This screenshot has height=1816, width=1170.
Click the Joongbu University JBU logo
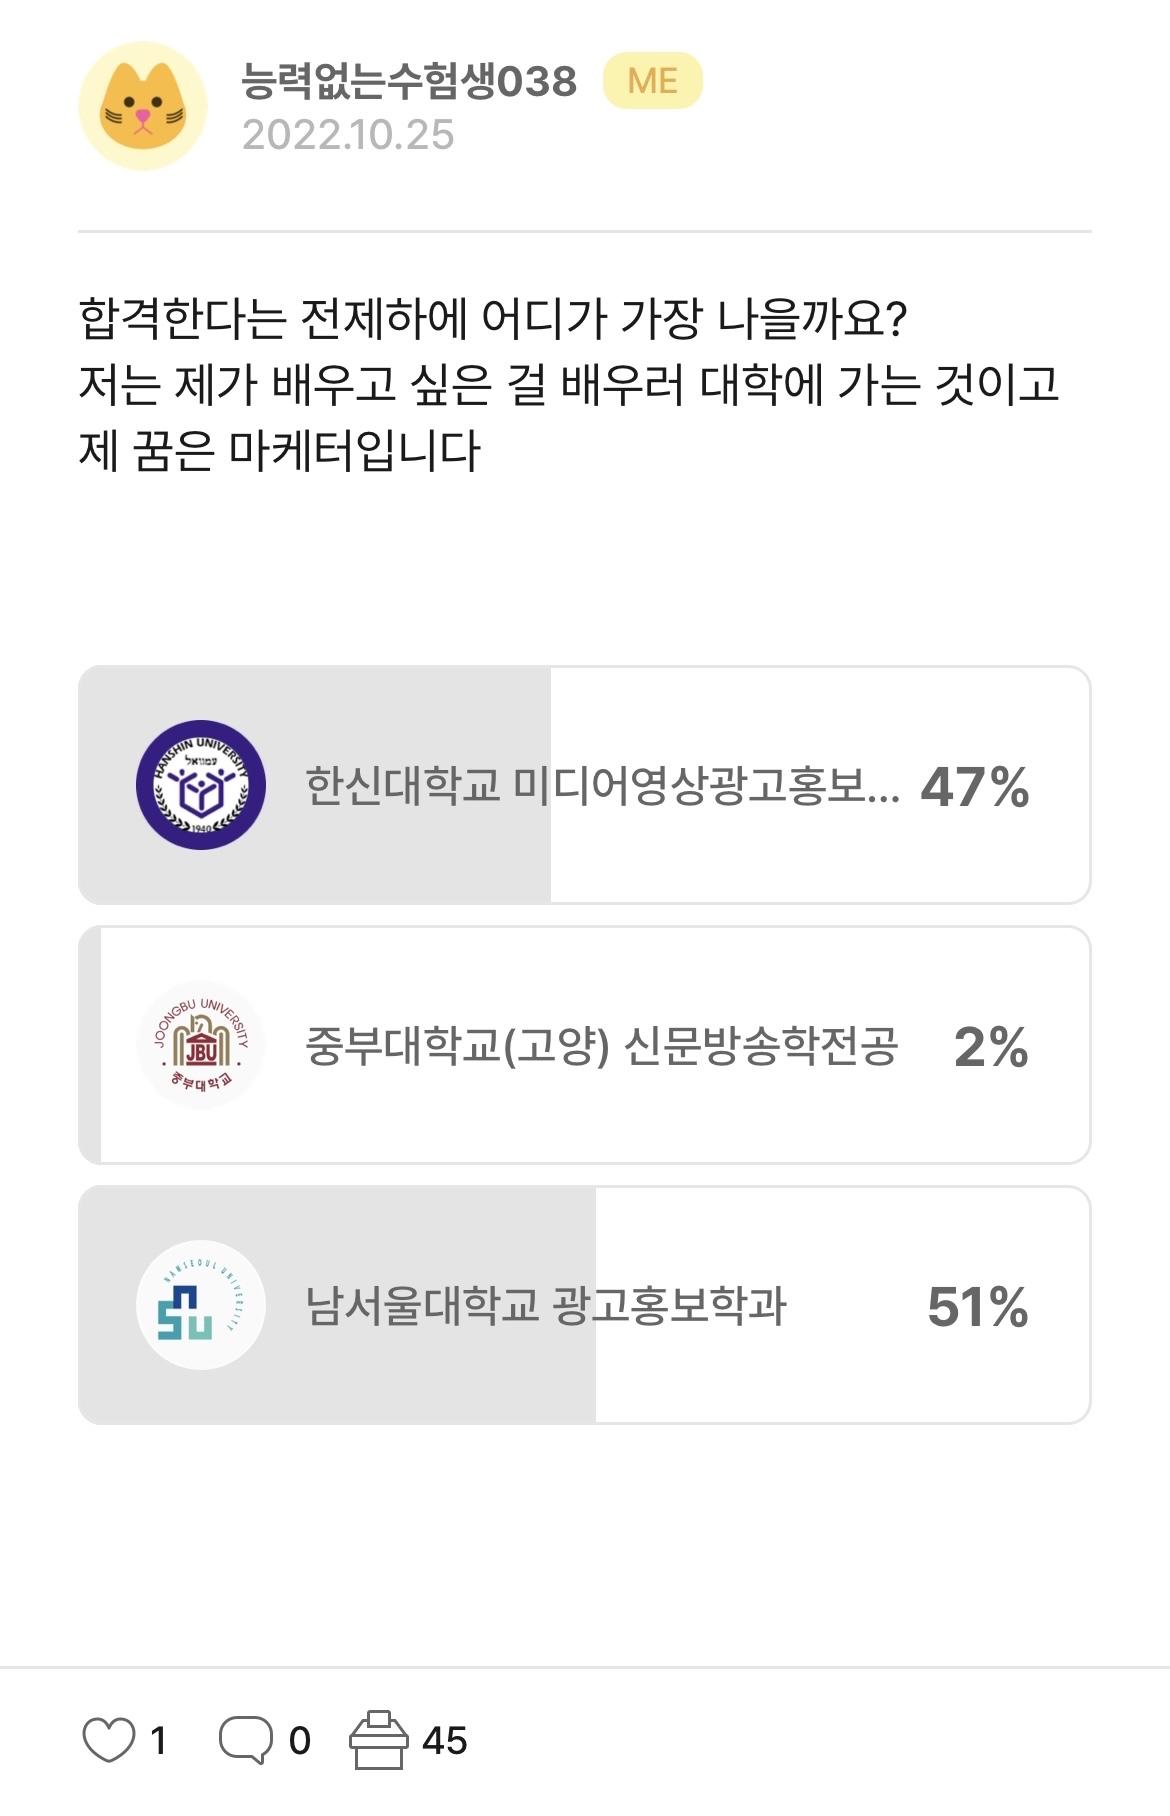point(201,1045)
